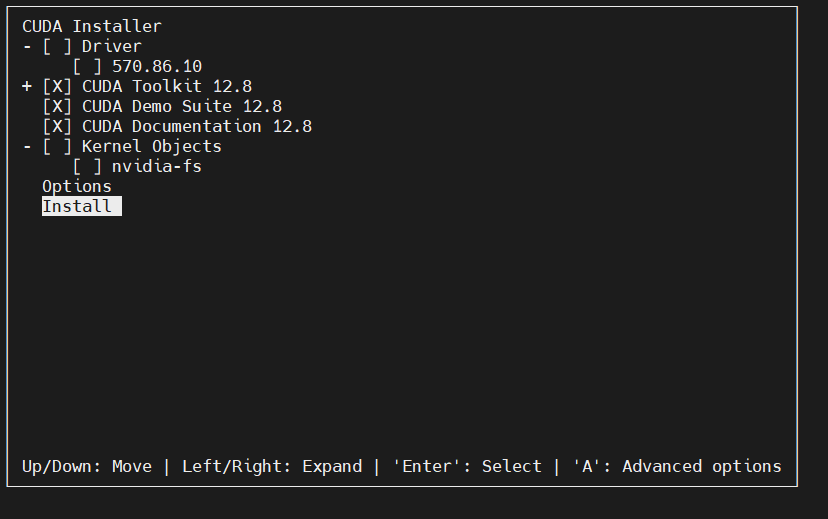Click the 'Enter': Select hint

click(x=467, y=467)
